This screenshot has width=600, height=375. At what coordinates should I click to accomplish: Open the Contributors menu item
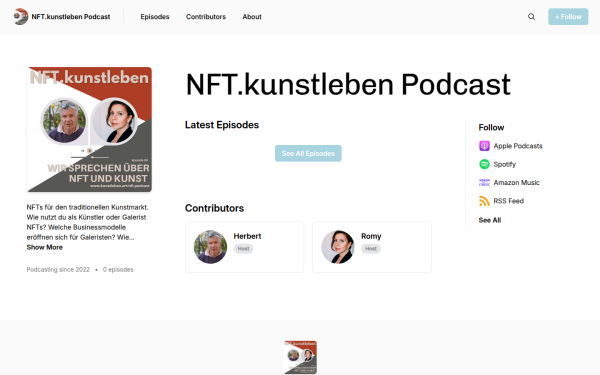[x=206, y=17]
